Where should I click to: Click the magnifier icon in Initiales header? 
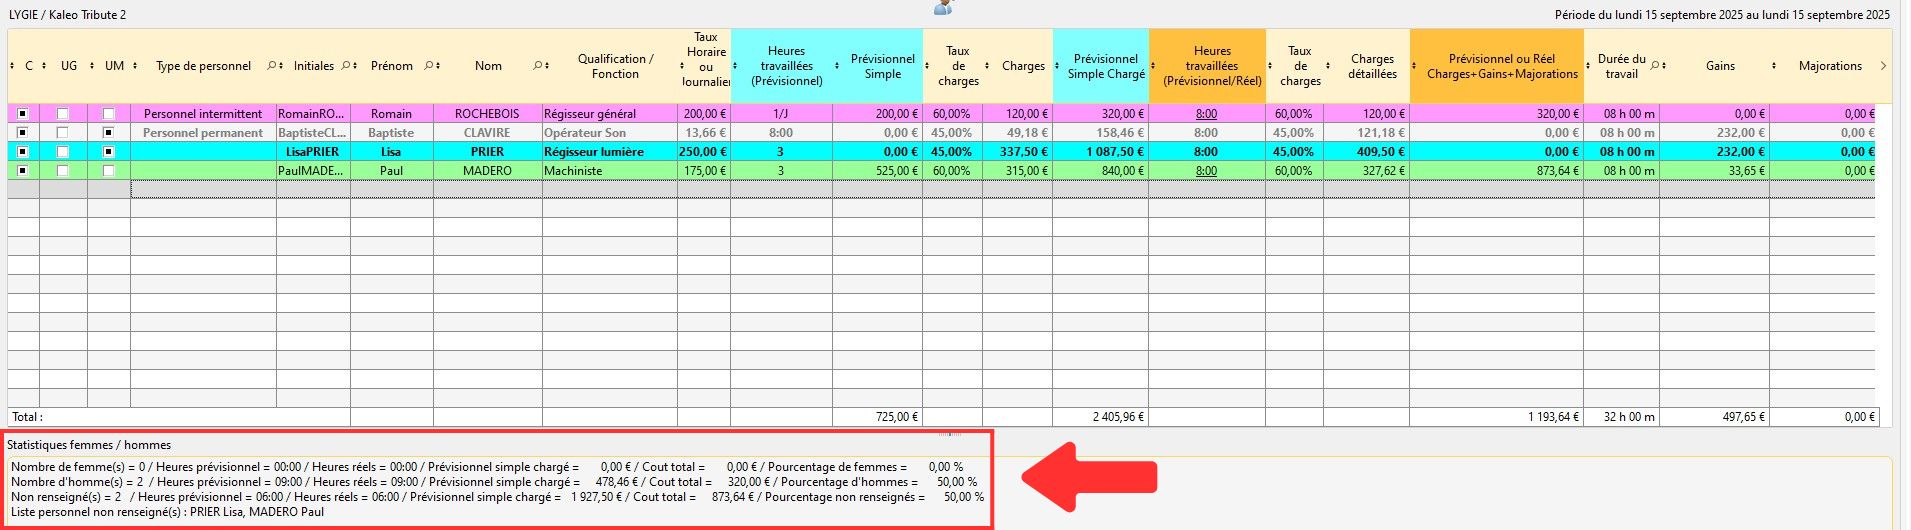click(x=346, y=66)
